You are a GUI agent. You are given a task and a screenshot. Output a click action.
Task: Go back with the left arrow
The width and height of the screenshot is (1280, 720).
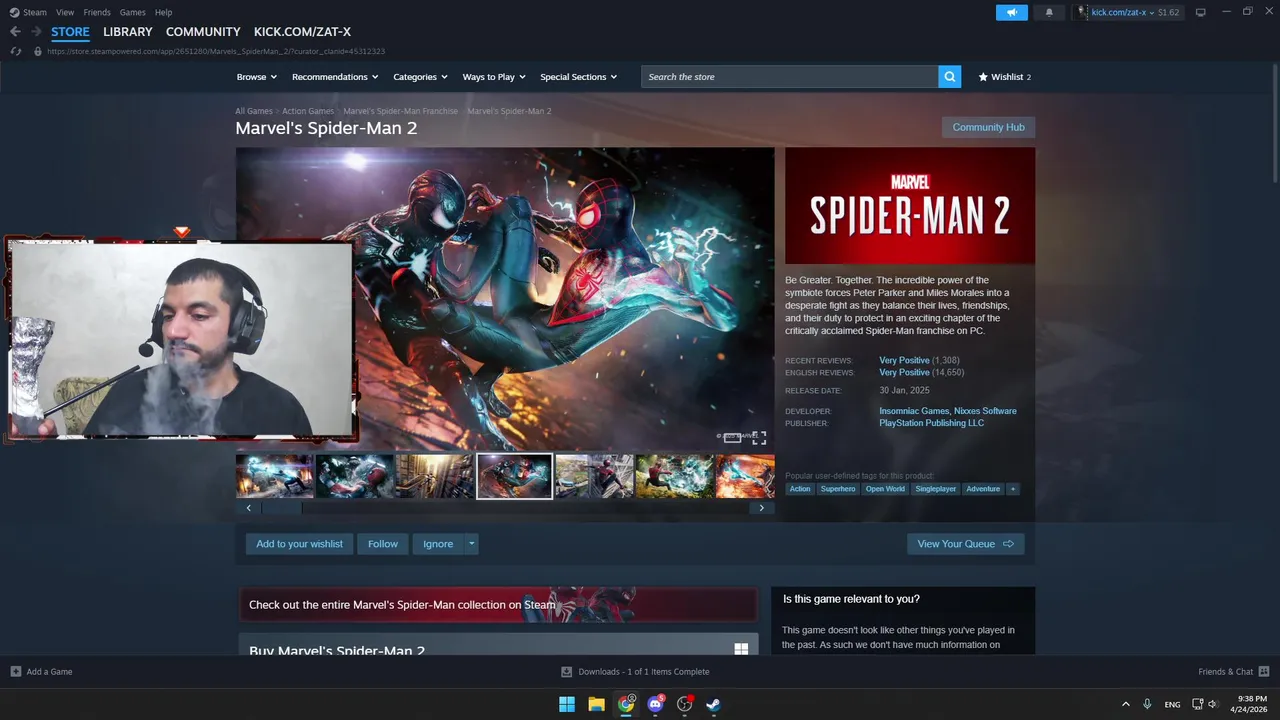pyautogui.click(x=15, y=32)
